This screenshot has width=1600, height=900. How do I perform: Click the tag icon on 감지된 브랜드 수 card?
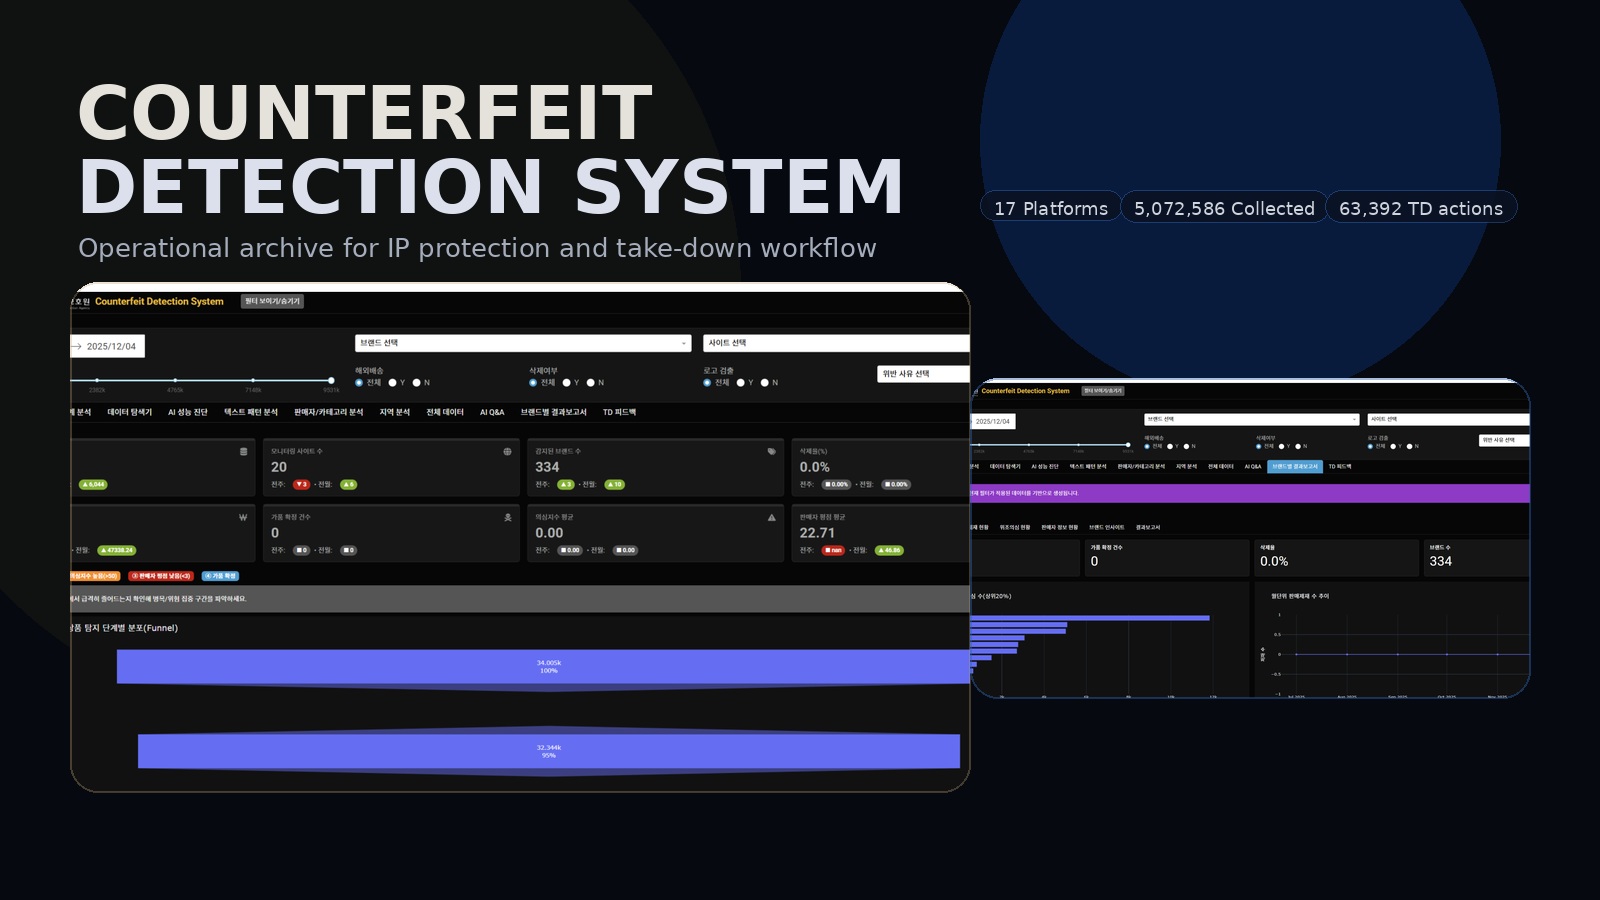click(771, 449)
